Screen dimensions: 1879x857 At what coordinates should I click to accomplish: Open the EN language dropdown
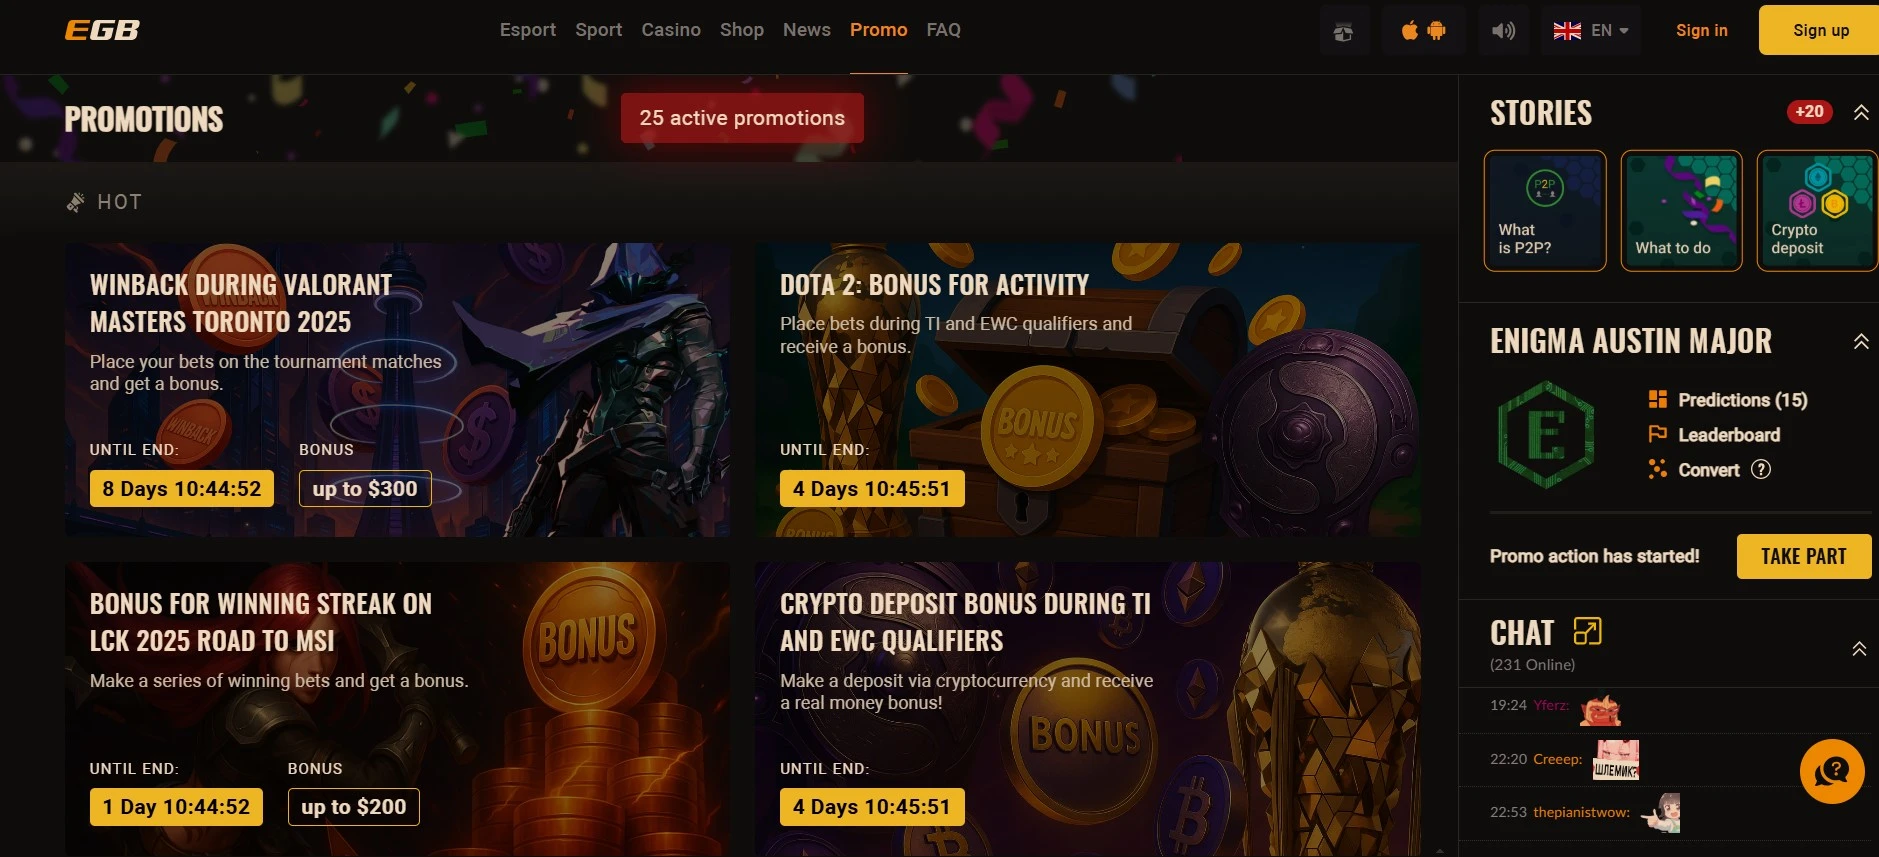[x=1591, y=31]
